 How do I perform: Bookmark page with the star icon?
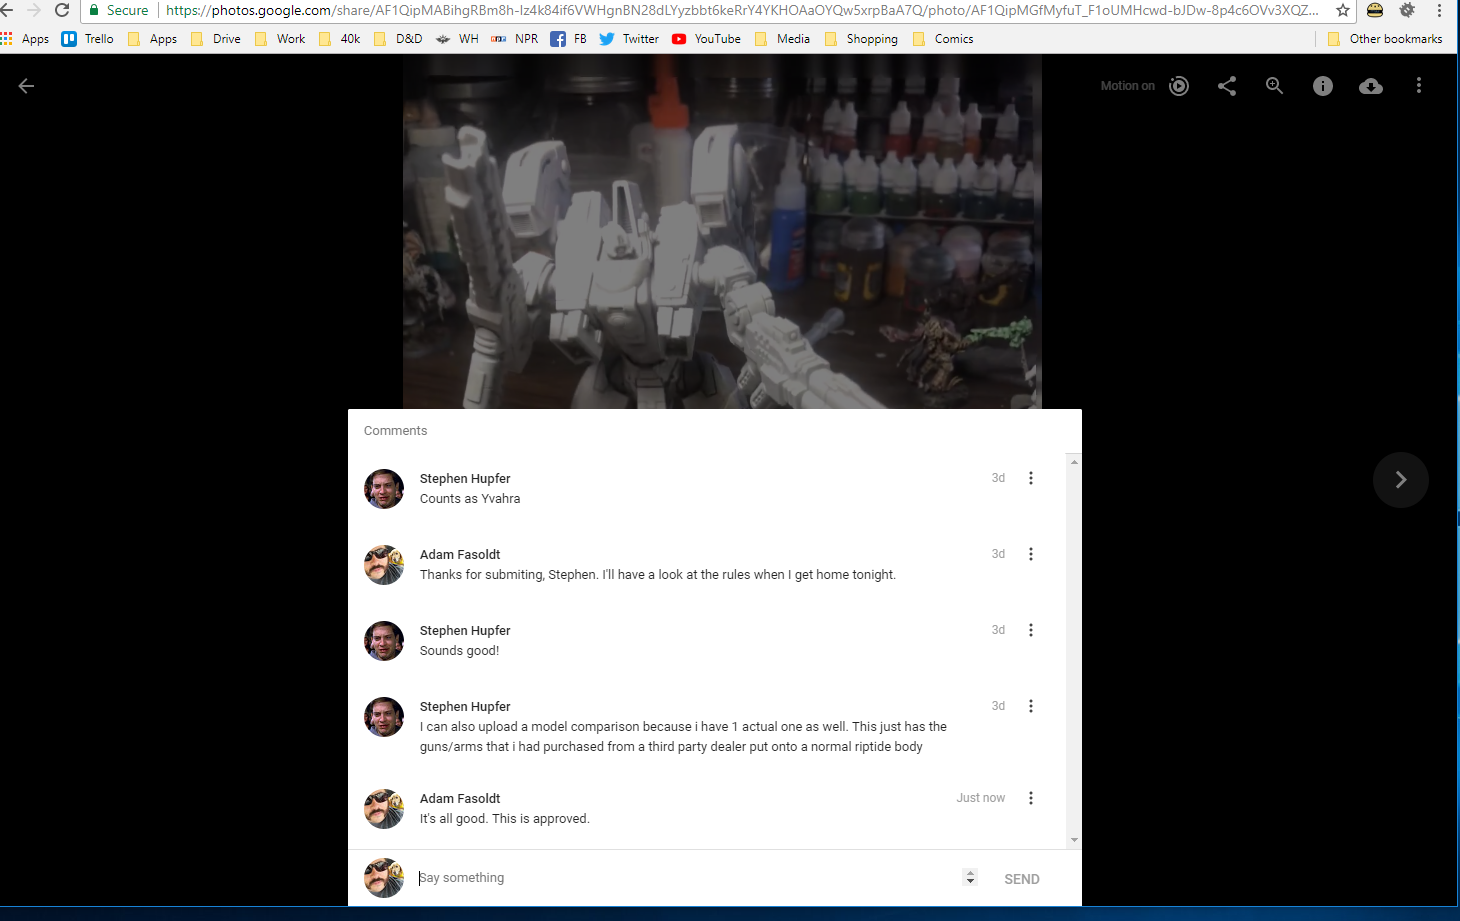[1343, 10]
